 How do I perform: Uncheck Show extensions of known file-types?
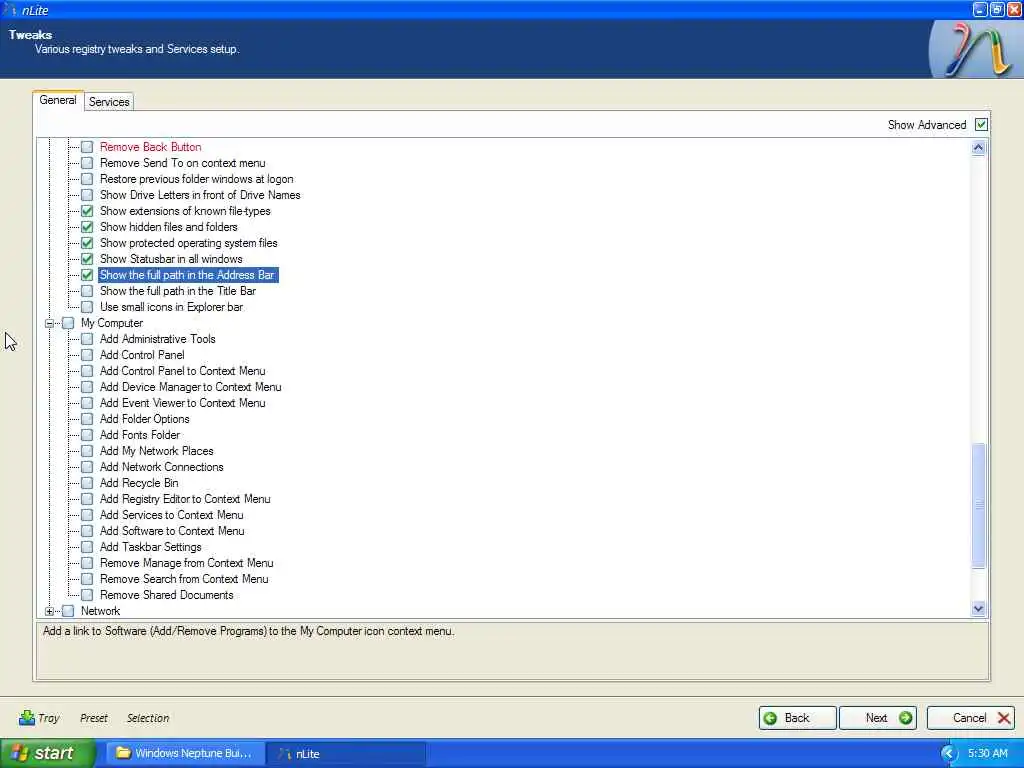[x=87, y=211]
